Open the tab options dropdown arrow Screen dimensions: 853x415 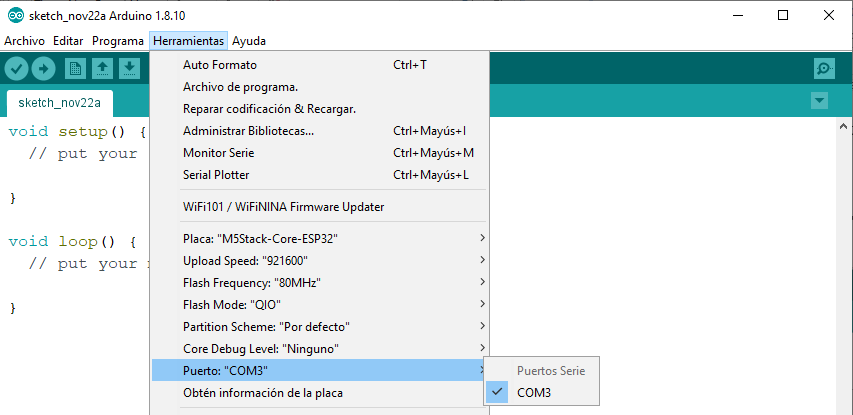(x=819, y=101)
